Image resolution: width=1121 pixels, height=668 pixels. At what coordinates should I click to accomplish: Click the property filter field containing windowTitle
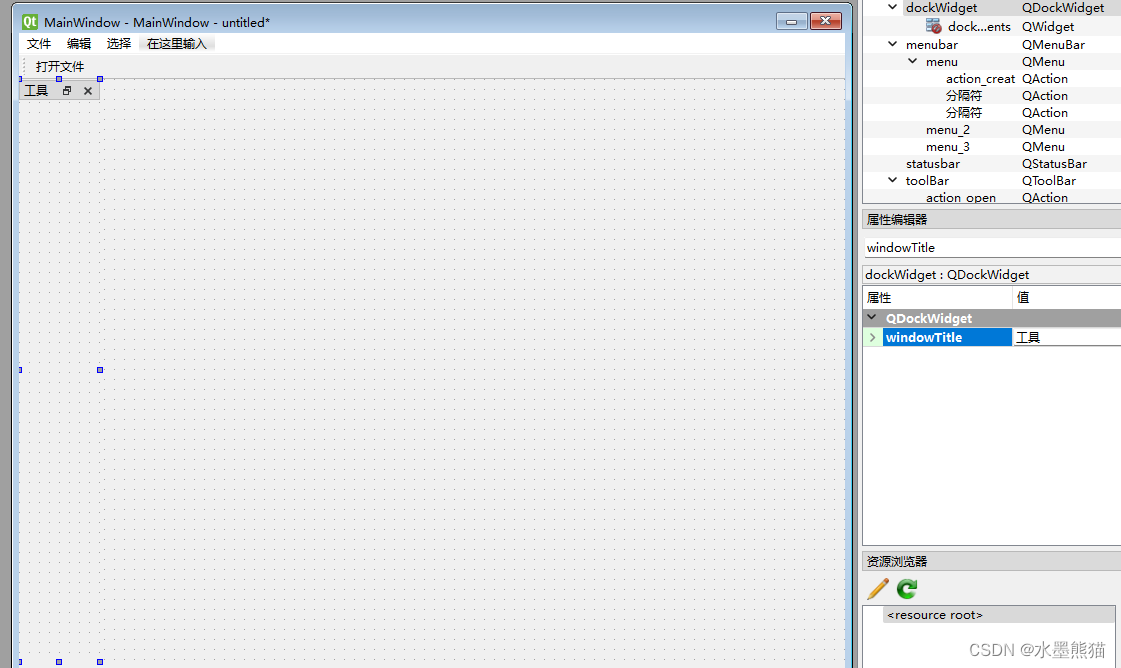click(992, 247)
